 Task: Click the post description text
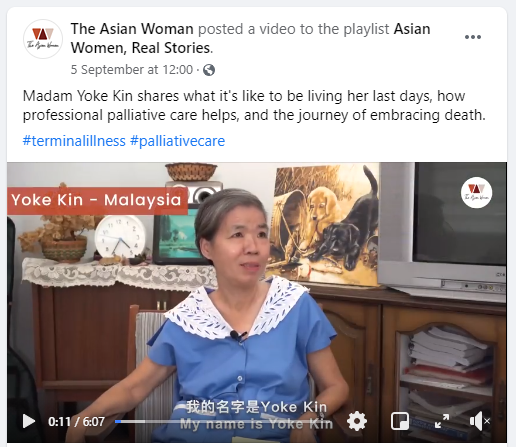(254, 105)
